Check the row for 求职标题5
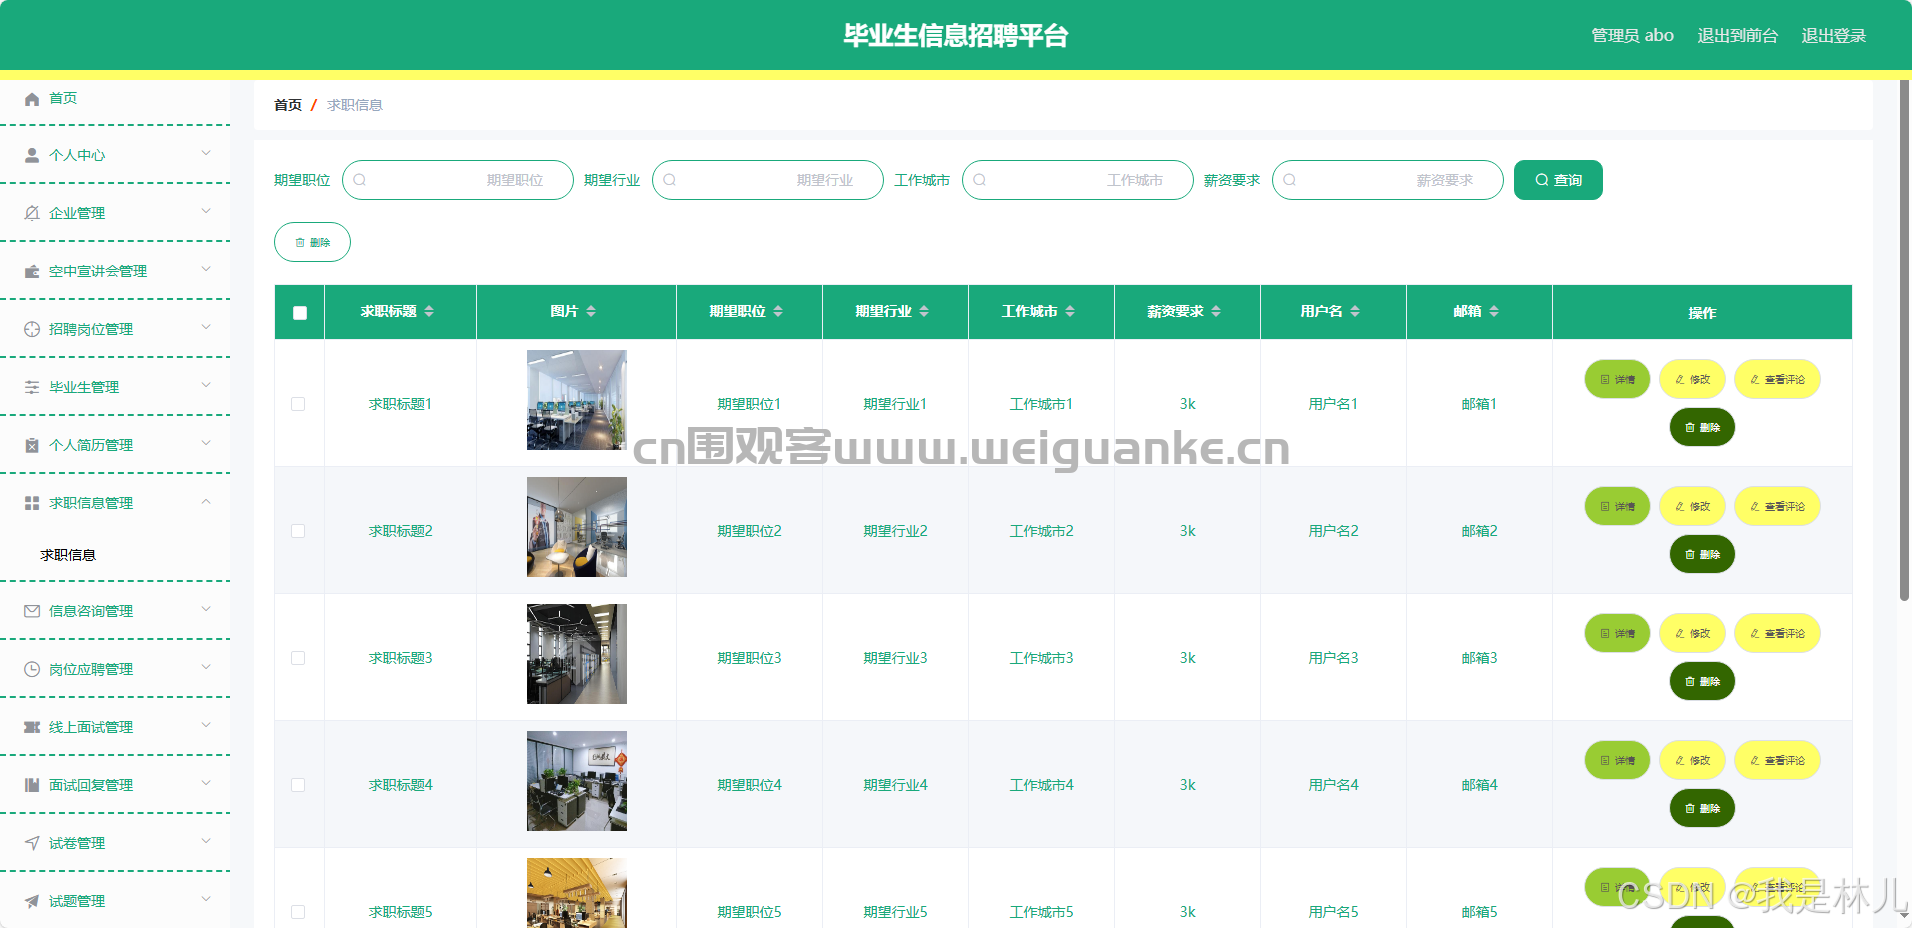This screenshot has height=928, width=1912. (x=298, y=912)
